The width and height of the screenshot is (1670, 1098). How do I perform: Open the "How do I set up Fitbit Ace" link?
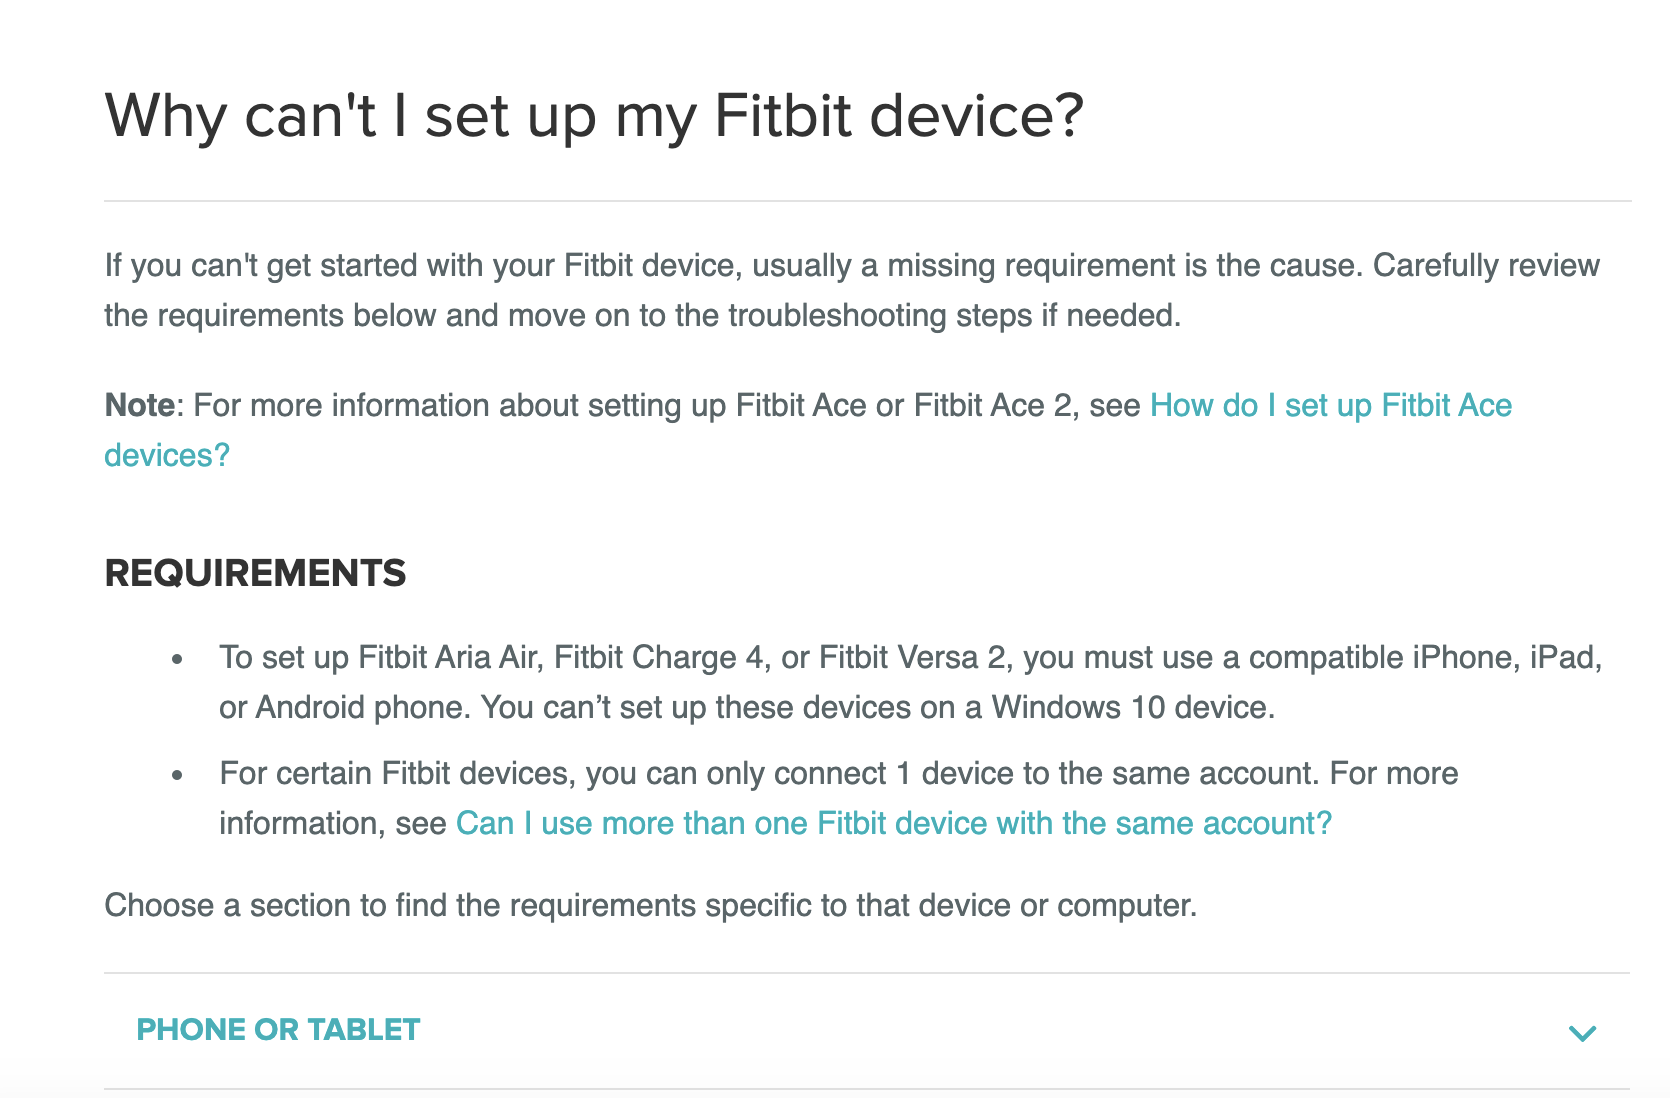click(x=1330, y=405)
